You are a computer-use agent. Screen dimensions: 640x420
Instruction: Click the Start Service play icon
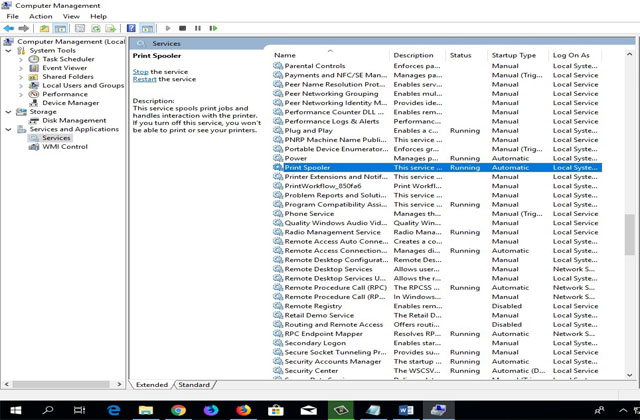point(168,28)
